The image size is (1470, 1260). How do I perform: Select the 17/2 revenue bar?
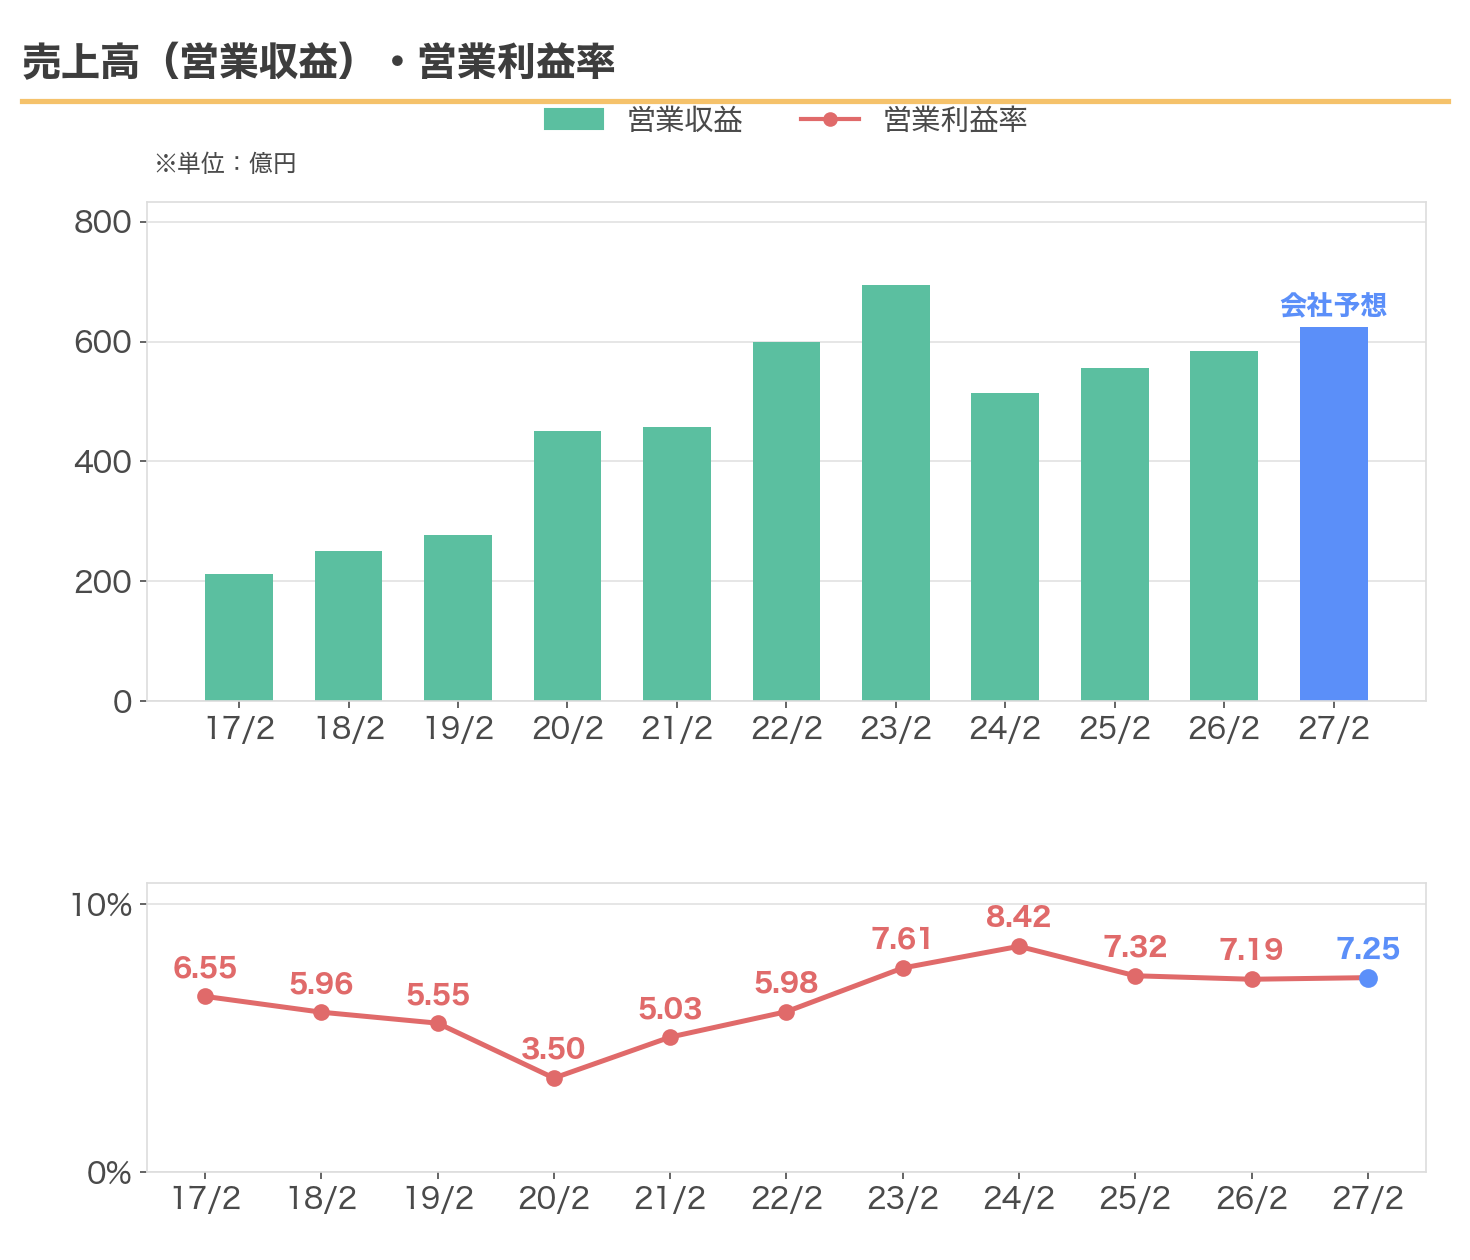239,637
